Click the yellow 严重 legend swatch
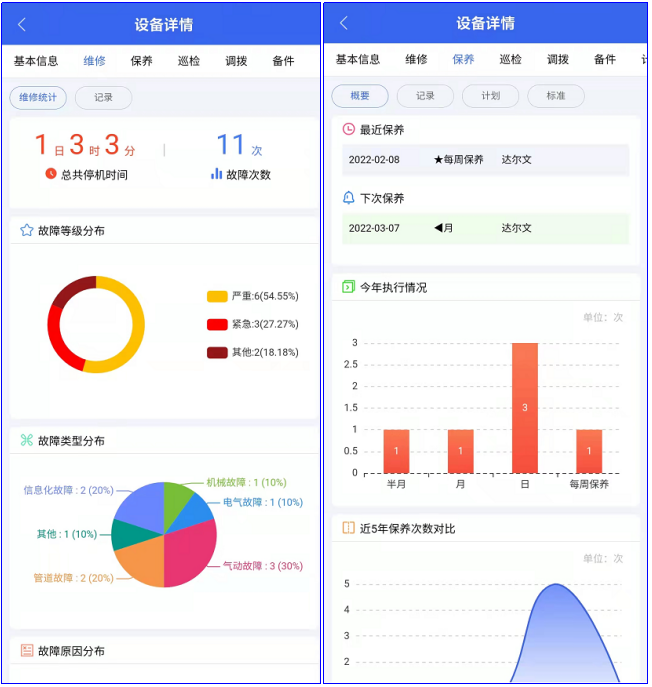Viewport: 652px width, 687px height. 217,296
